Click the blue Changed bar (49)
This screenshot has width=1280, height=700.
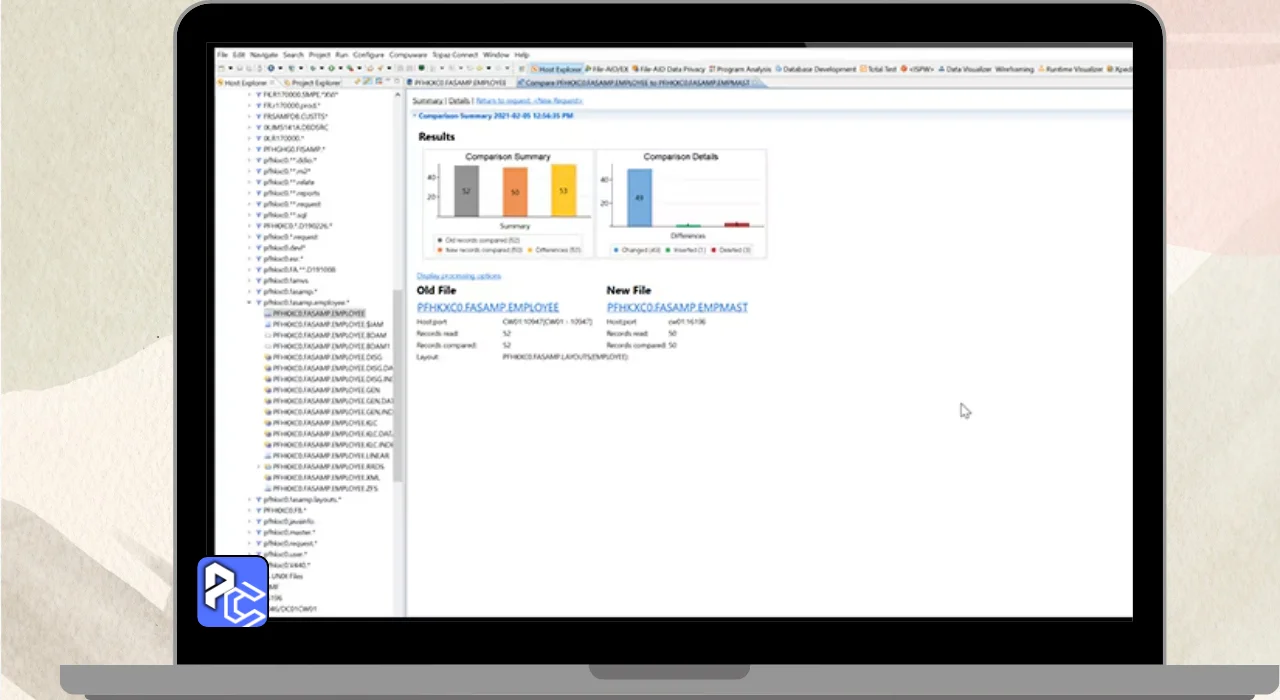639,198
